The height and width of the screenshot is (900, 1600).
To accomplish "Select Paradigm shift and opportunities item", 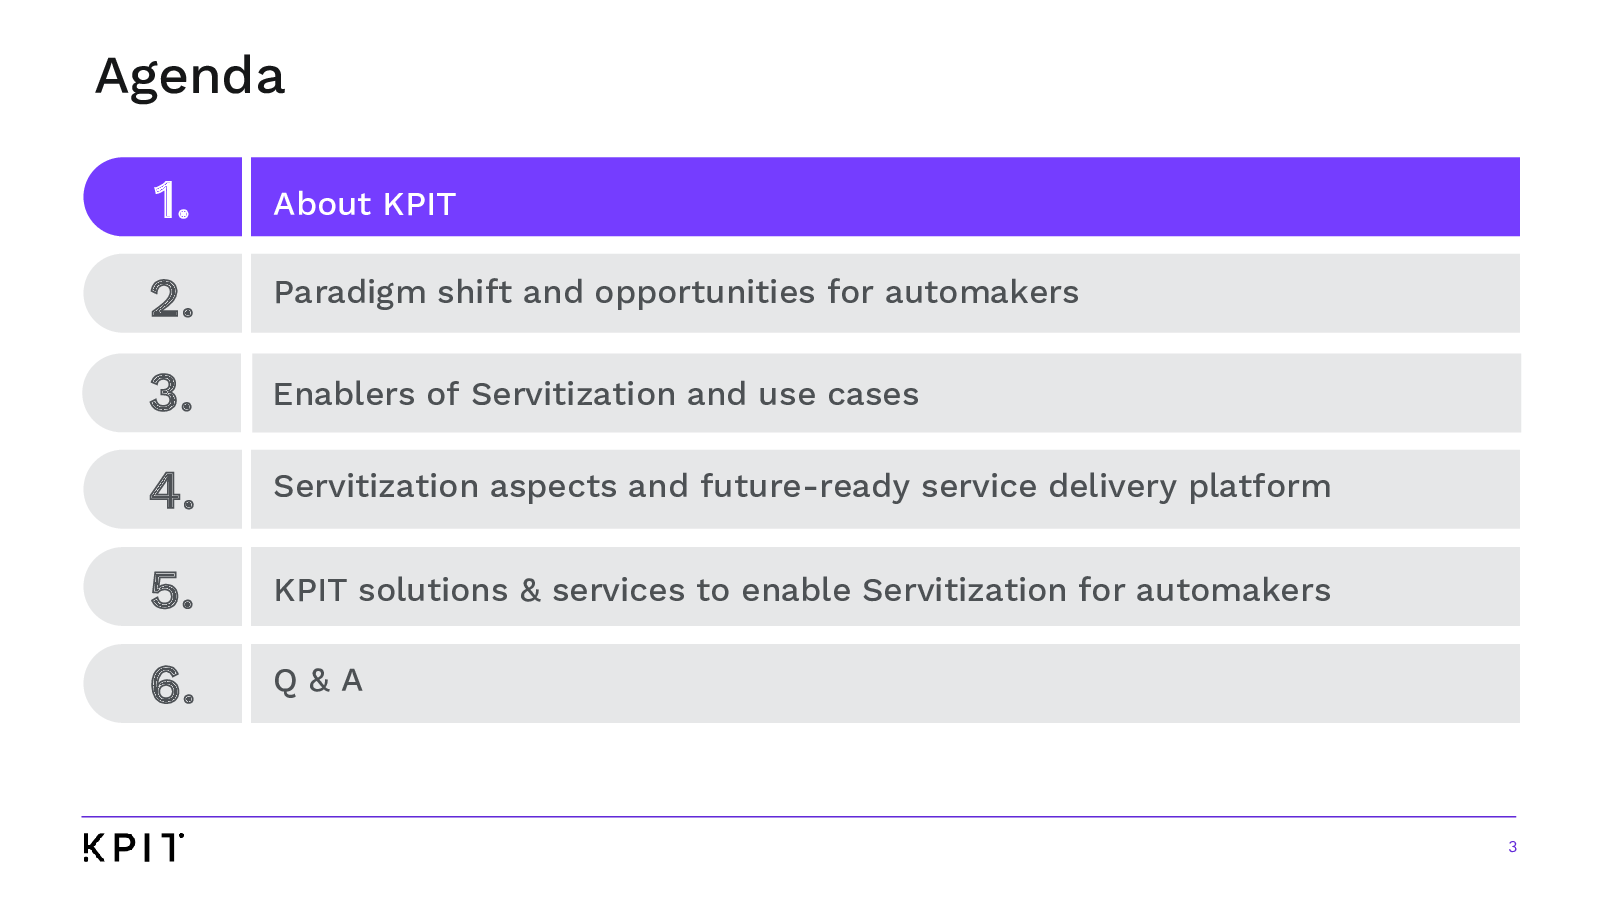I will coord(885,293).
